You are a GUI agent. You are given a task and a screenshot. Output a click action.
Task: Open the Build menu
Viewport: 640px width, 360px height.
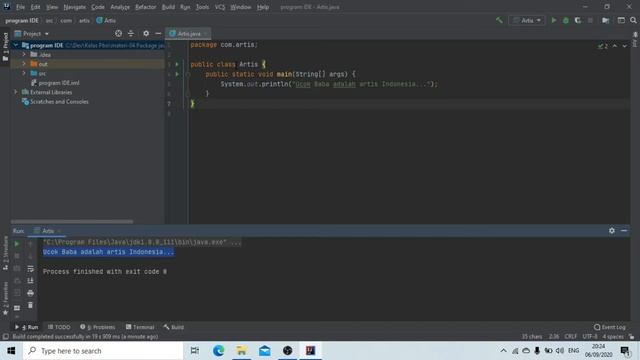(x=168, y=7)
